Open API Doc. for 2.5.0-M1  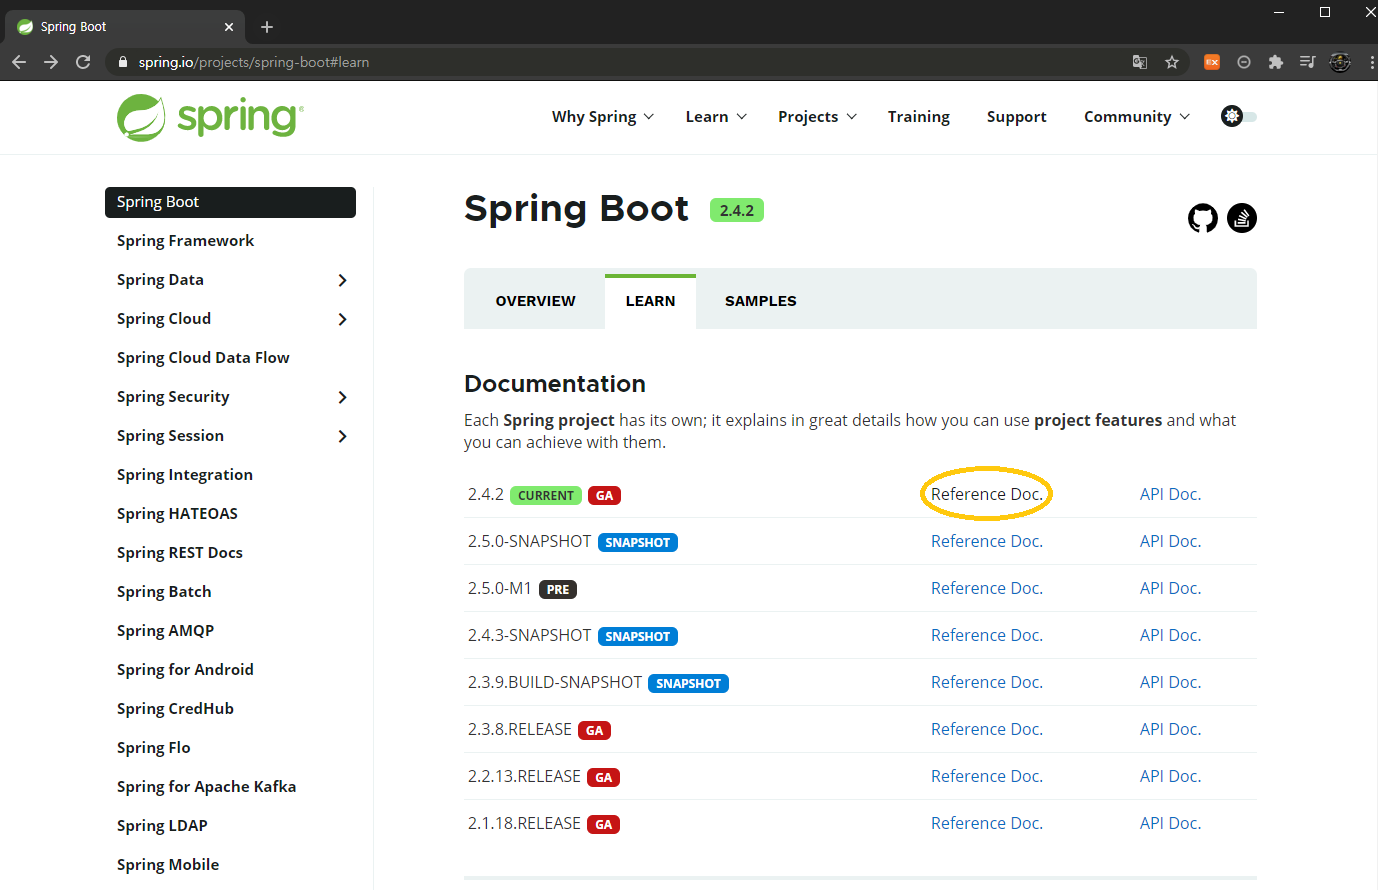(x=1171, y=588)
